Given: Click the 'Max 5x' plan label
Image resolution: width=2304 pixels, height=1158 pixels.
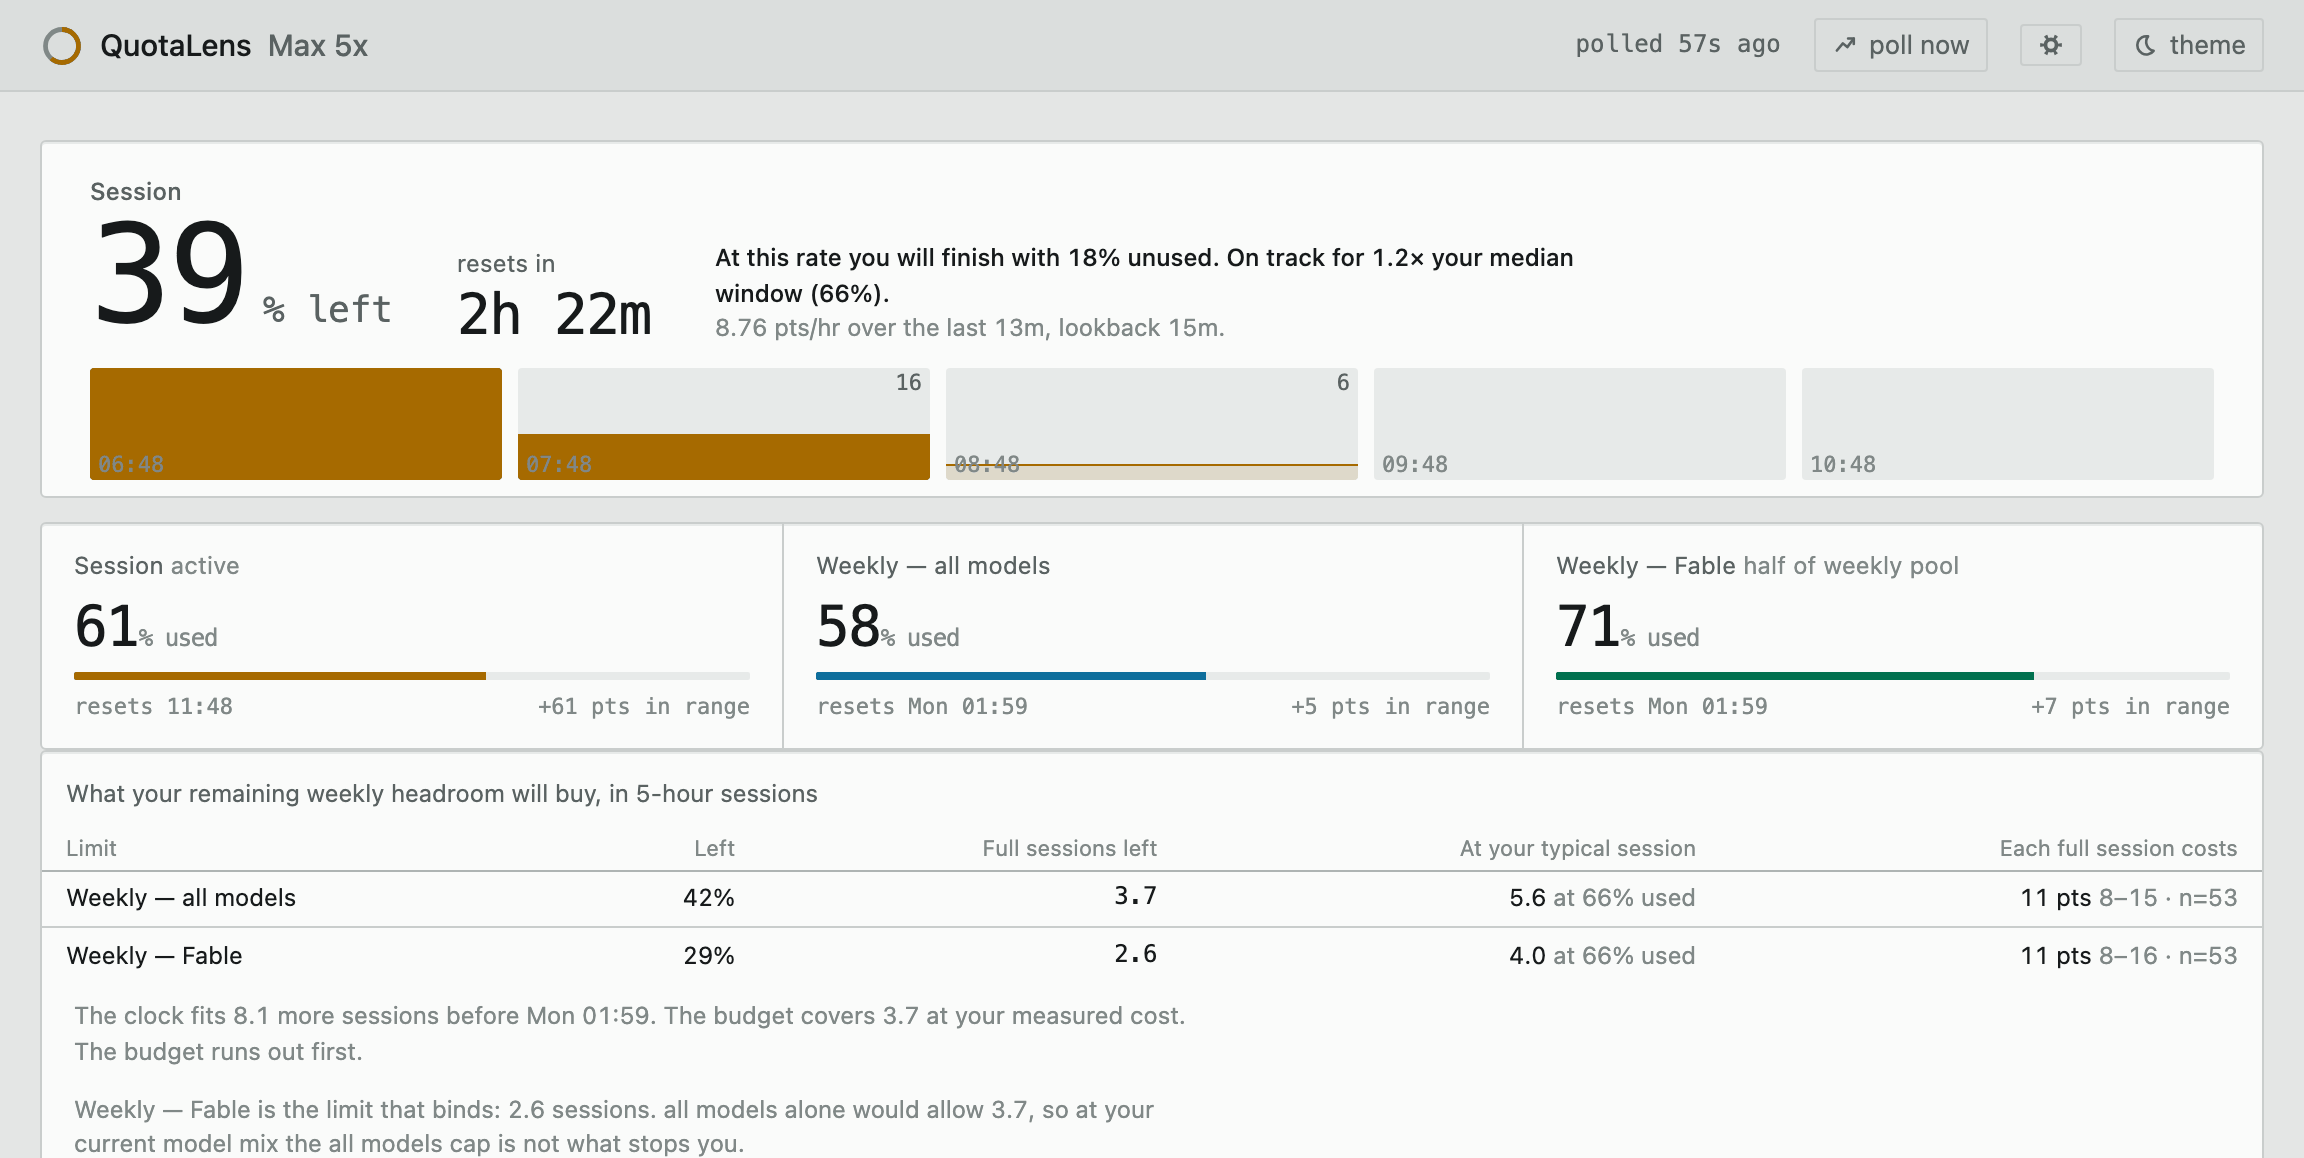Looking at the screenshot, I should click(318, 46).
